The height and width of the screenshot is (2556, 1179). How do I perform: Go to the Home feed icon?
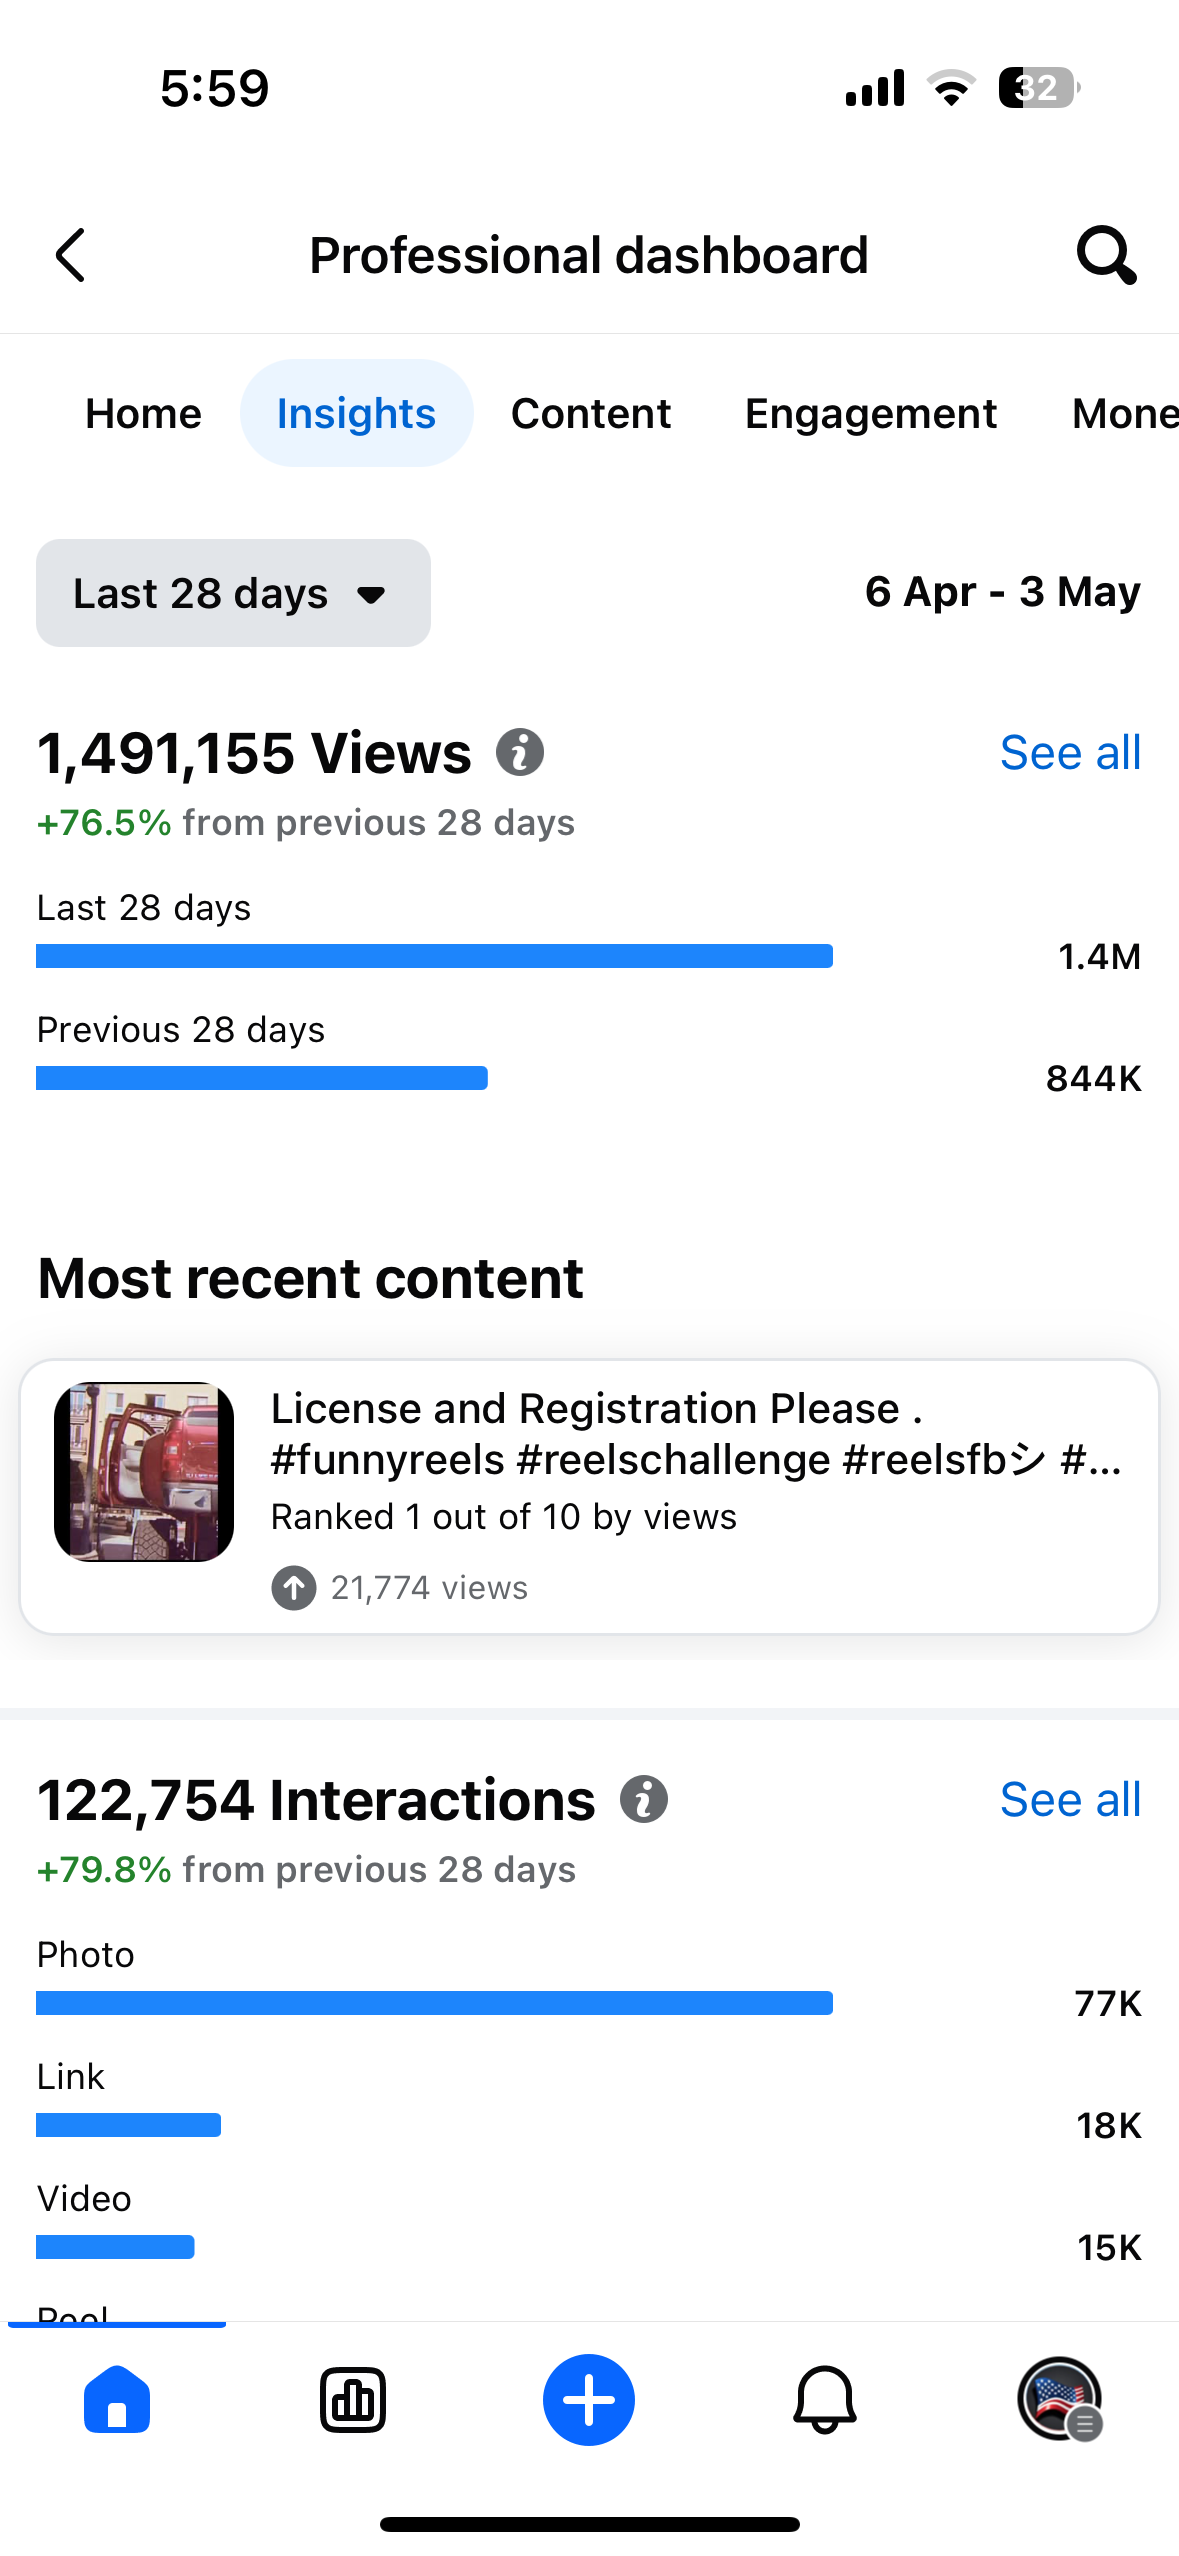click(117, 2399)
